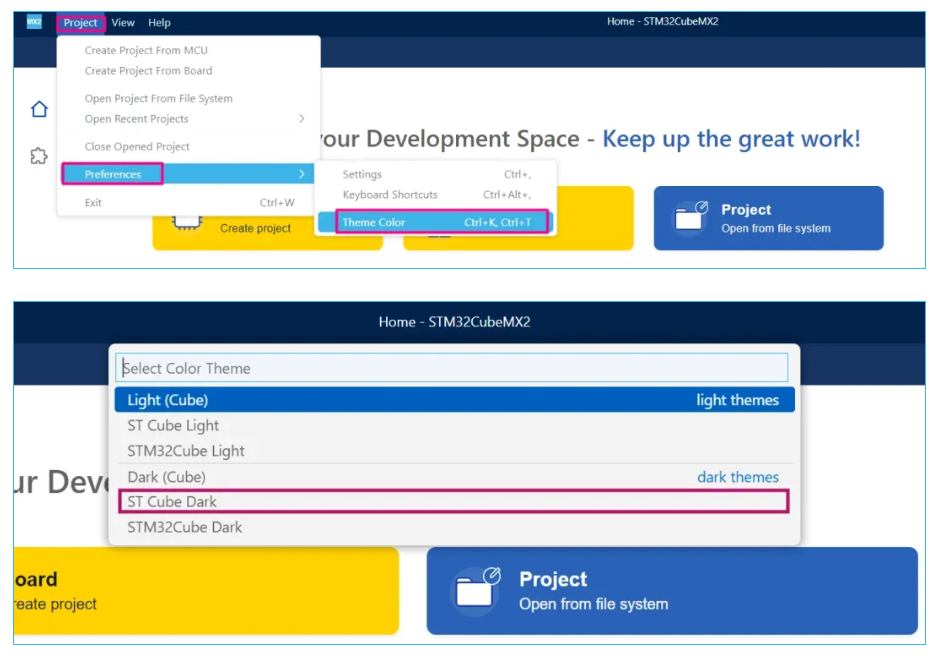Select the STM32Cube Dark theme

click(x=454, y=527)
